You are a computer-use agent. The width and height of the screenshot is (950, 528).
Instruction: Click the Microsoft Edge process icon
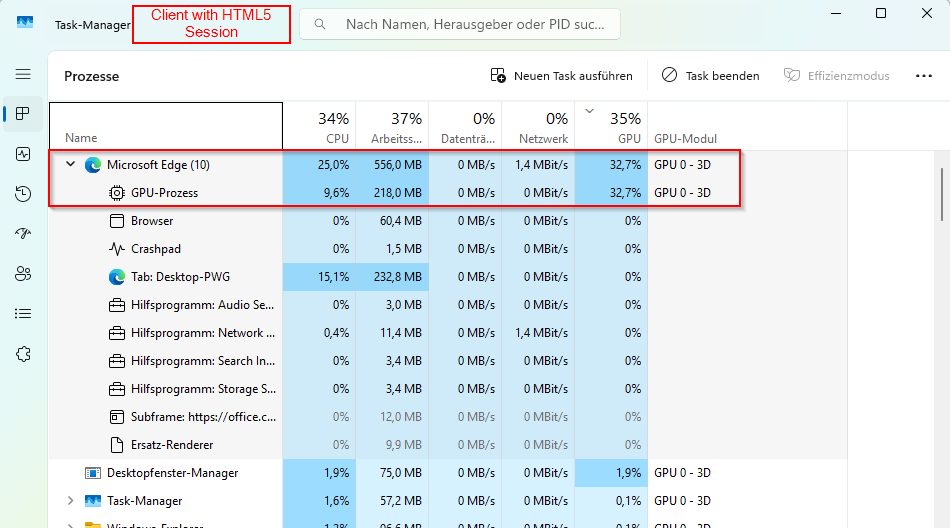(93, 165)
